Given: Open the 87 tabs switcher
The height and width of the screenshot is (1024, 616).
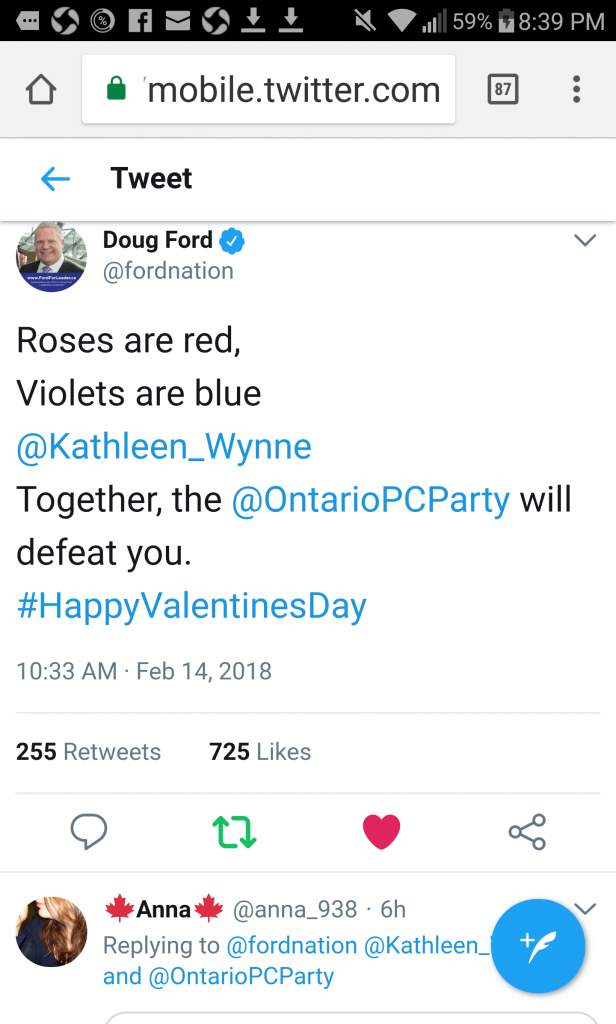Looking at the screenshot, I should pos(503,89).
